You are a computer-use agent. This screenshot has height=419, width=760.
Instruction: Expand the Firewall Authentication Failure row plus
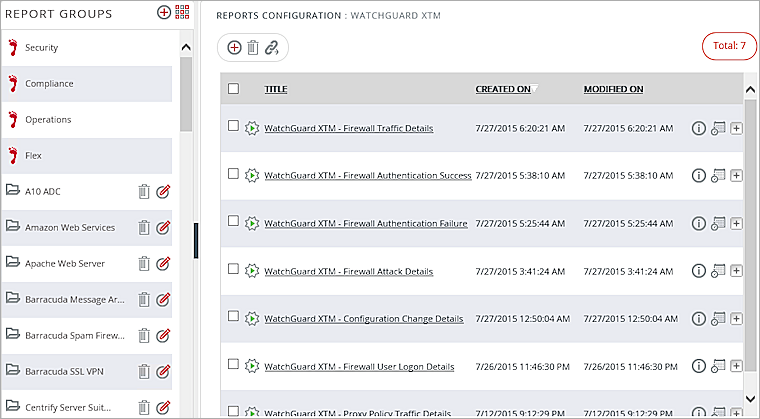point(736,223)
